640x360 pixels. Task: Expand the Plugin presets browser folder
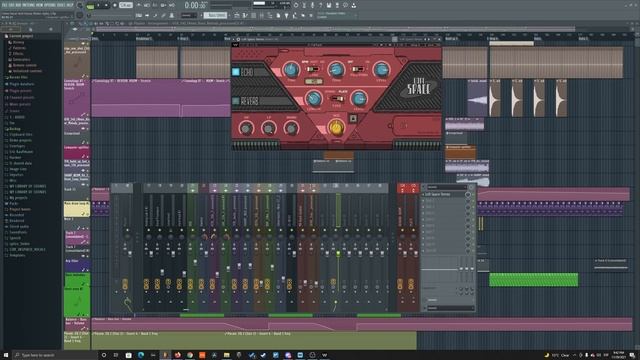tap(20, 91)
